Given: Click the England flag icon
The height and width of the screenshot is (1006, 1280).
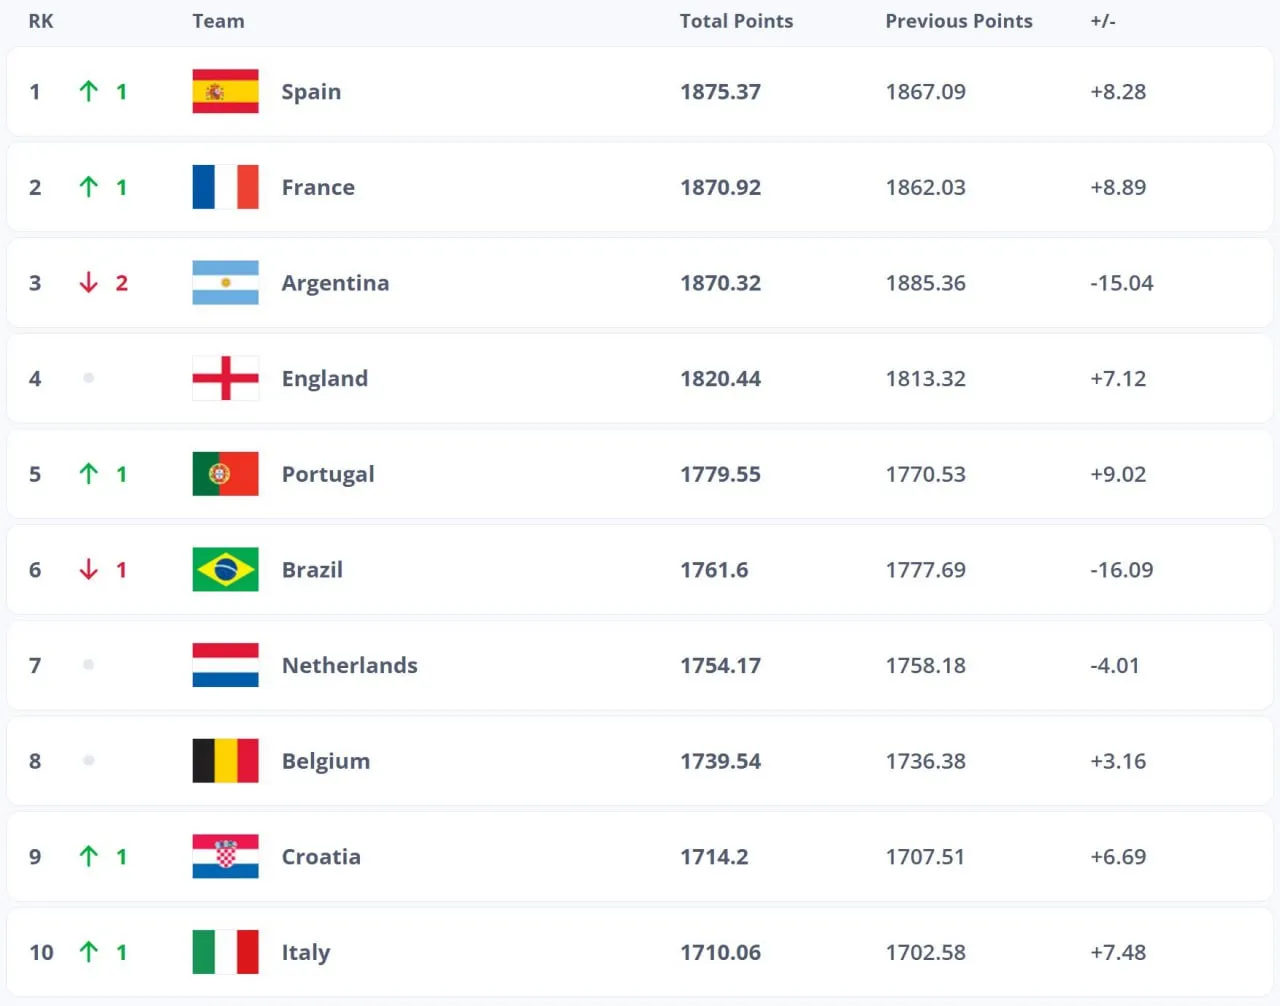Looking at the screenshot, I should click(x=225, y=378).
